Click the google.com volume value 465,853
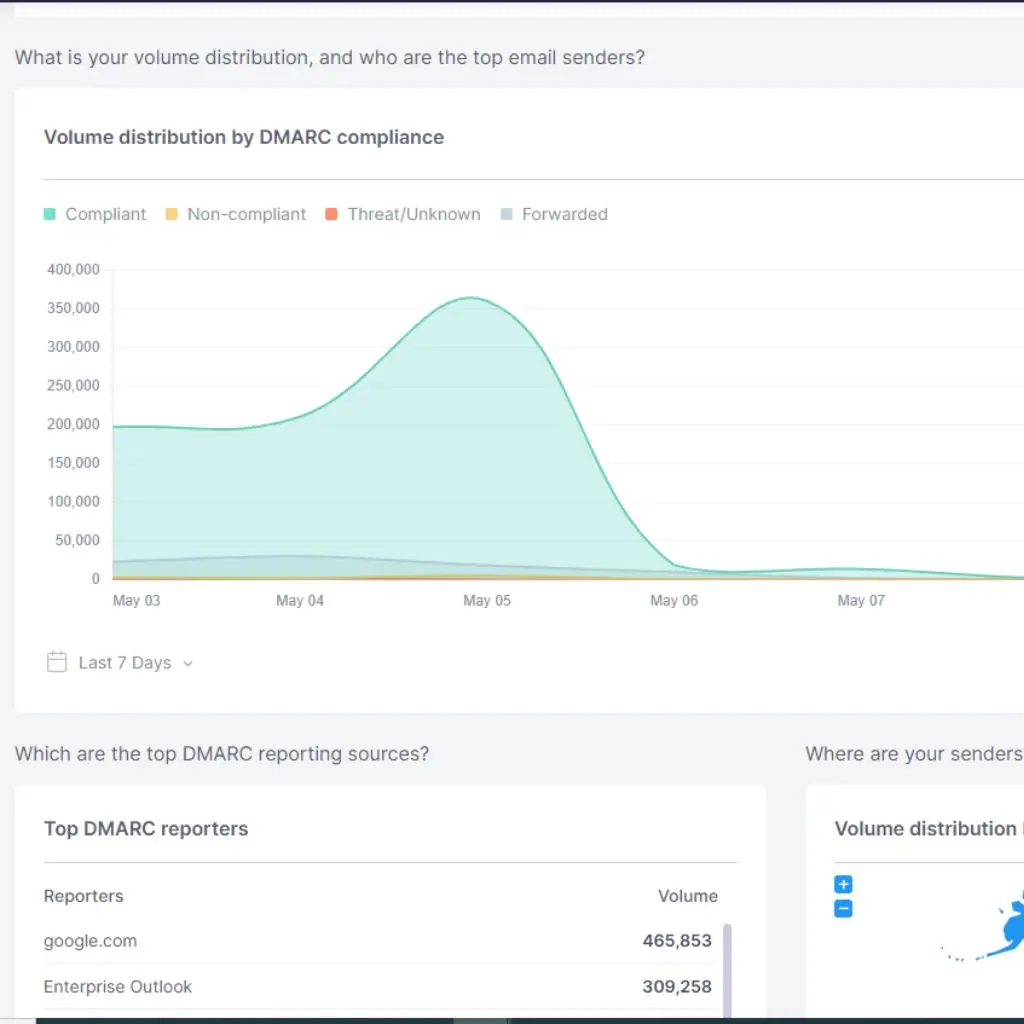The width and height of the screenshot is (1024, 1024). coord(677,940)
